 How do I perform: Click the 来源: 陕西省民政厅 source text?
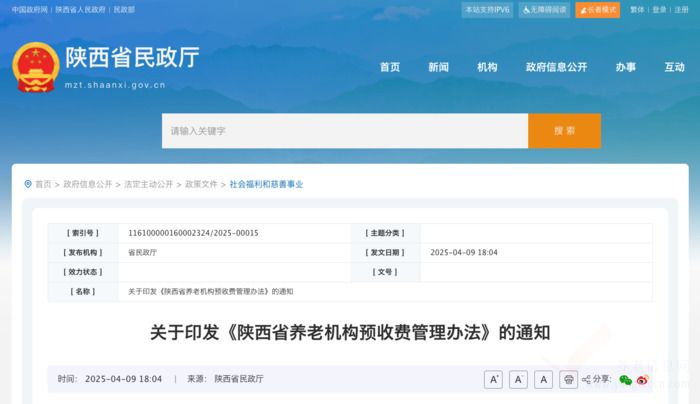[x=225, y=379]
